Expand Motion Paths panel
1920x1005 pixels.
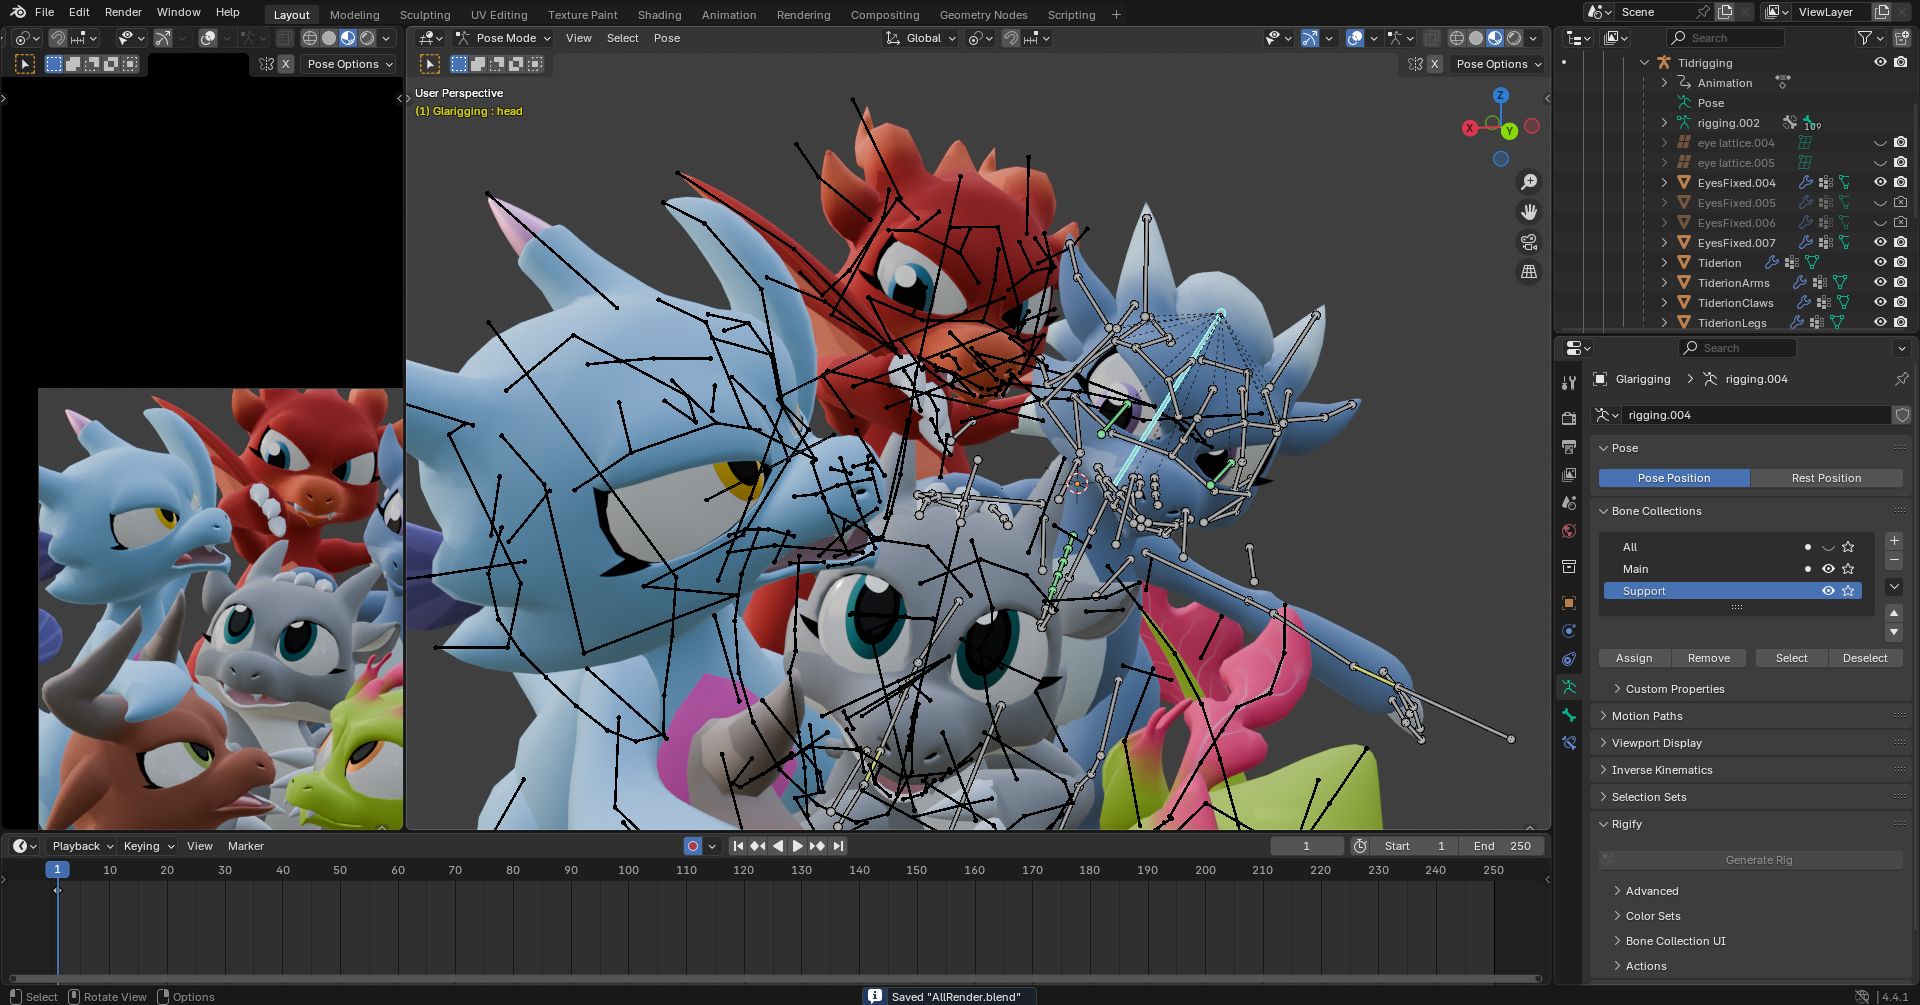point(1647,716)
